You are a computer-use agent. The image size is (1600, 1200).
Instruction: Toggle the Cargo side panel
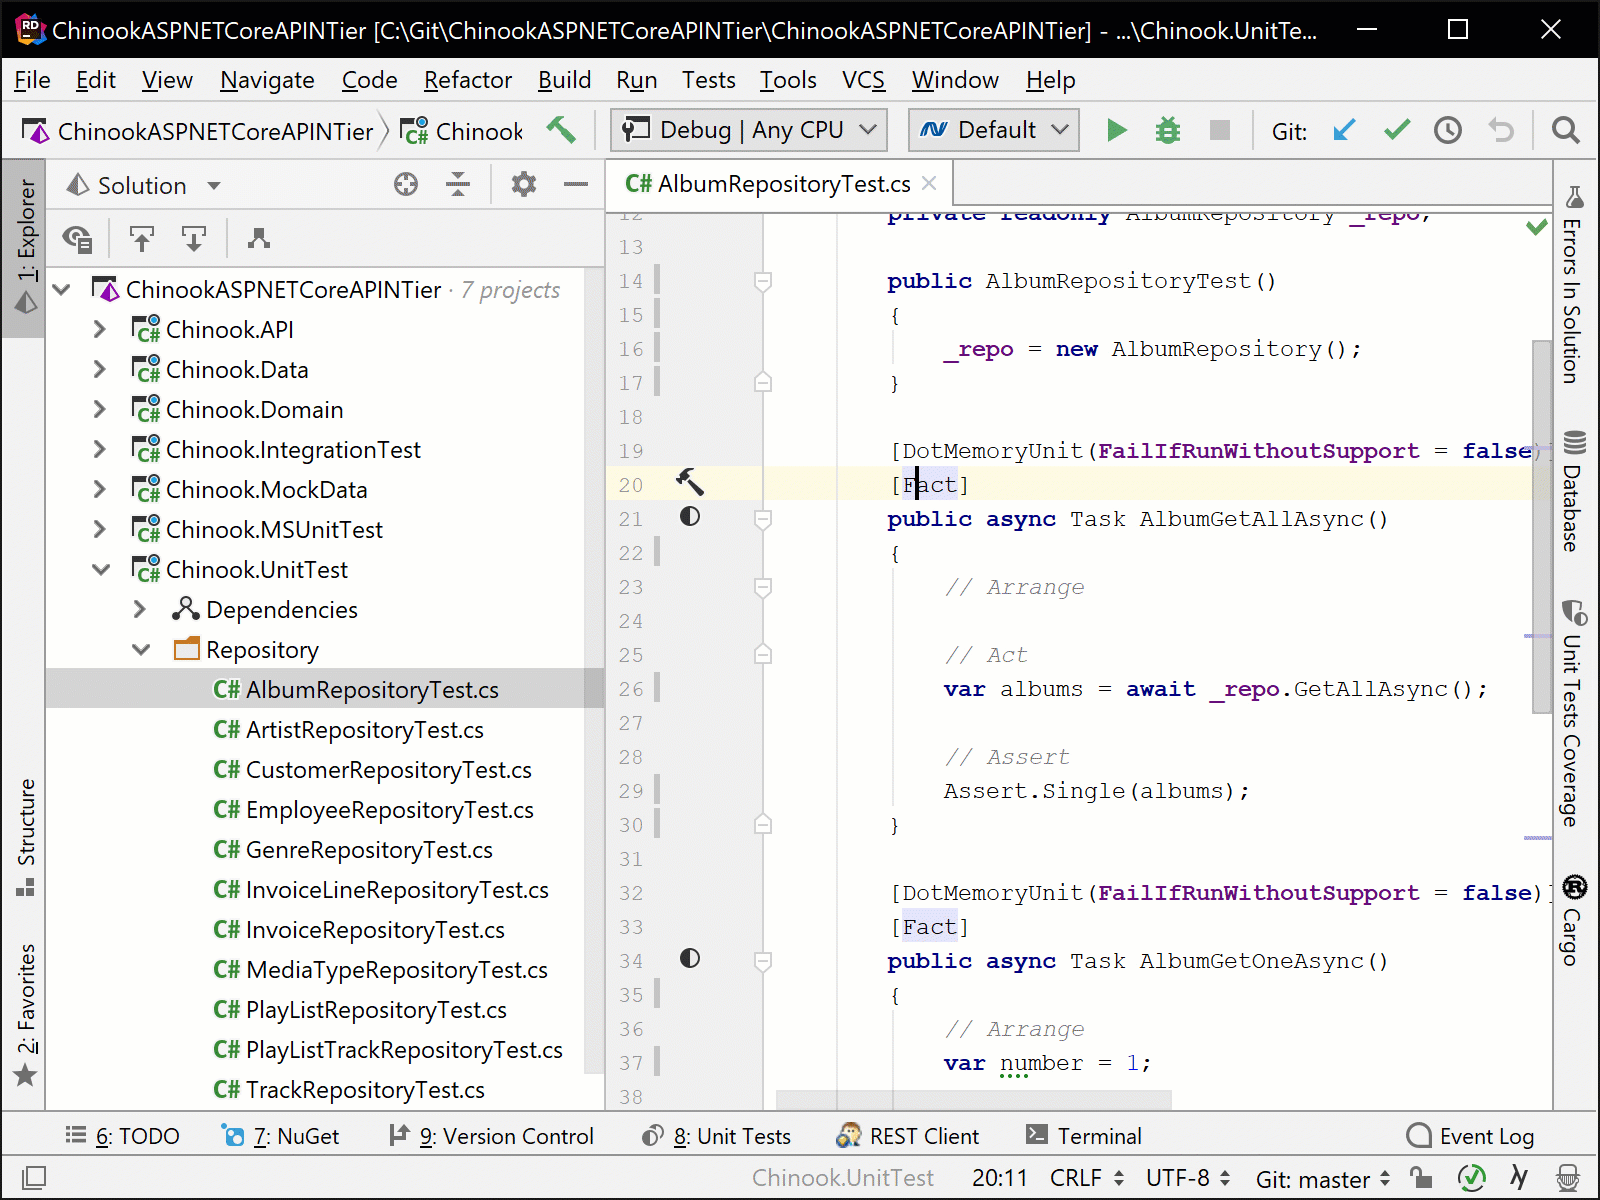(x=1573, y=921)
